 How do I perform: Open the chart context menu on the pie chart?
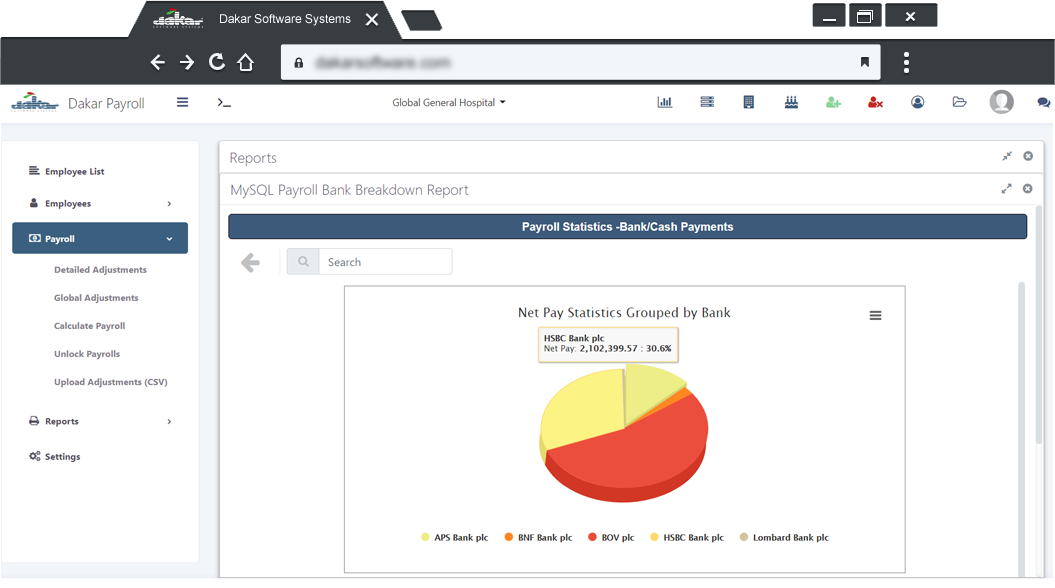tap(875, 315)
